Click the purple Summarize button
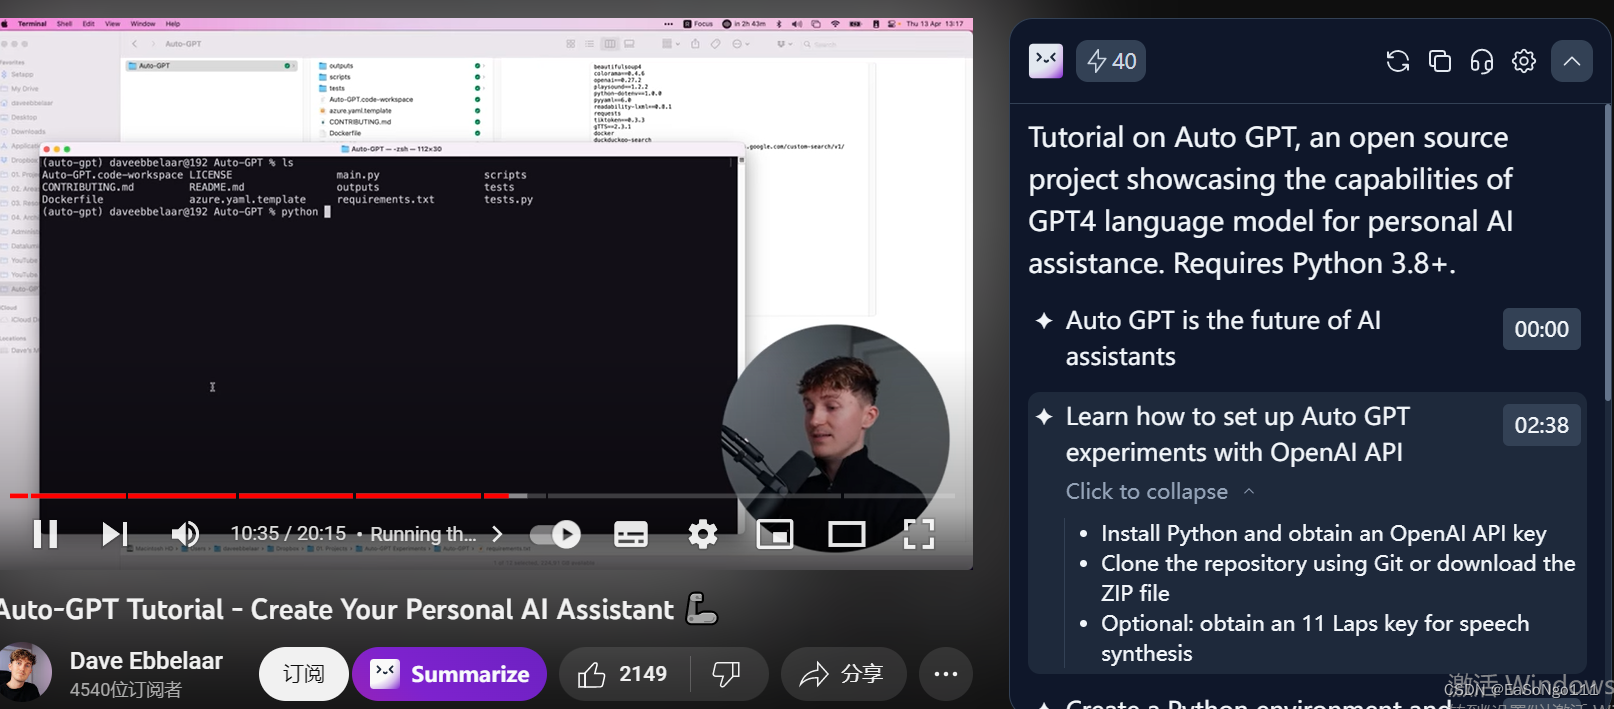The height and width of the screenshot is (709, 1614). [x=449, y=674]
